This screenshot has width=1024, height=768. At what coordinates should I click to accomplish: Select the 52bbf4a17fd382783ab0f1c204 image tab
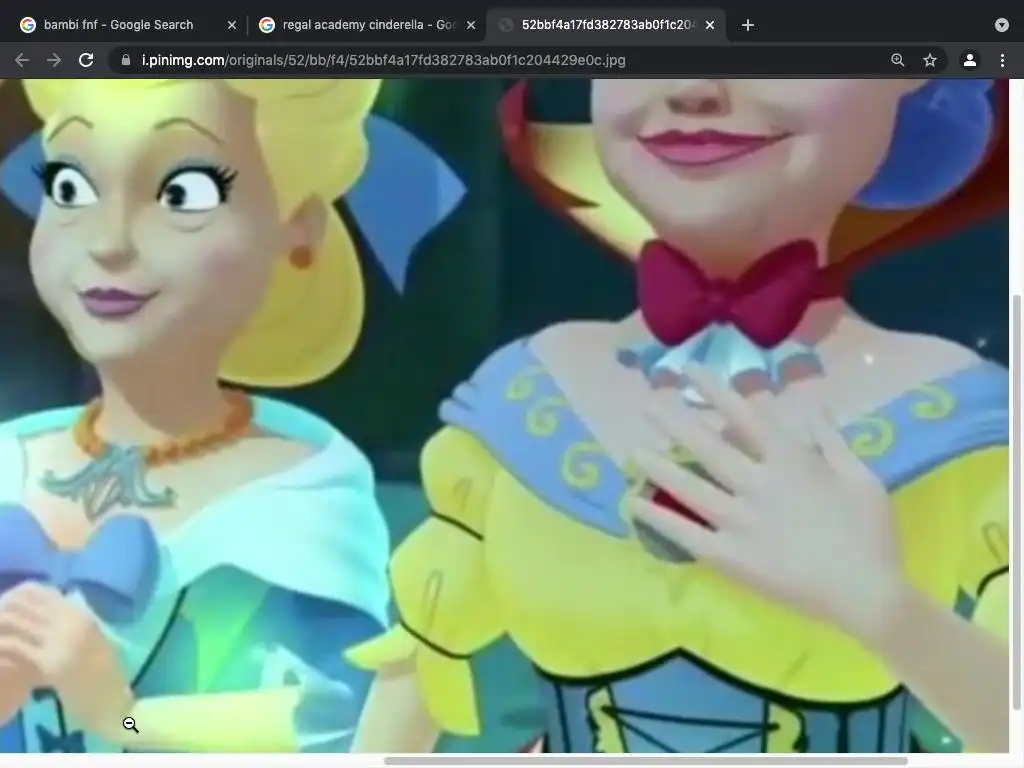606,25
